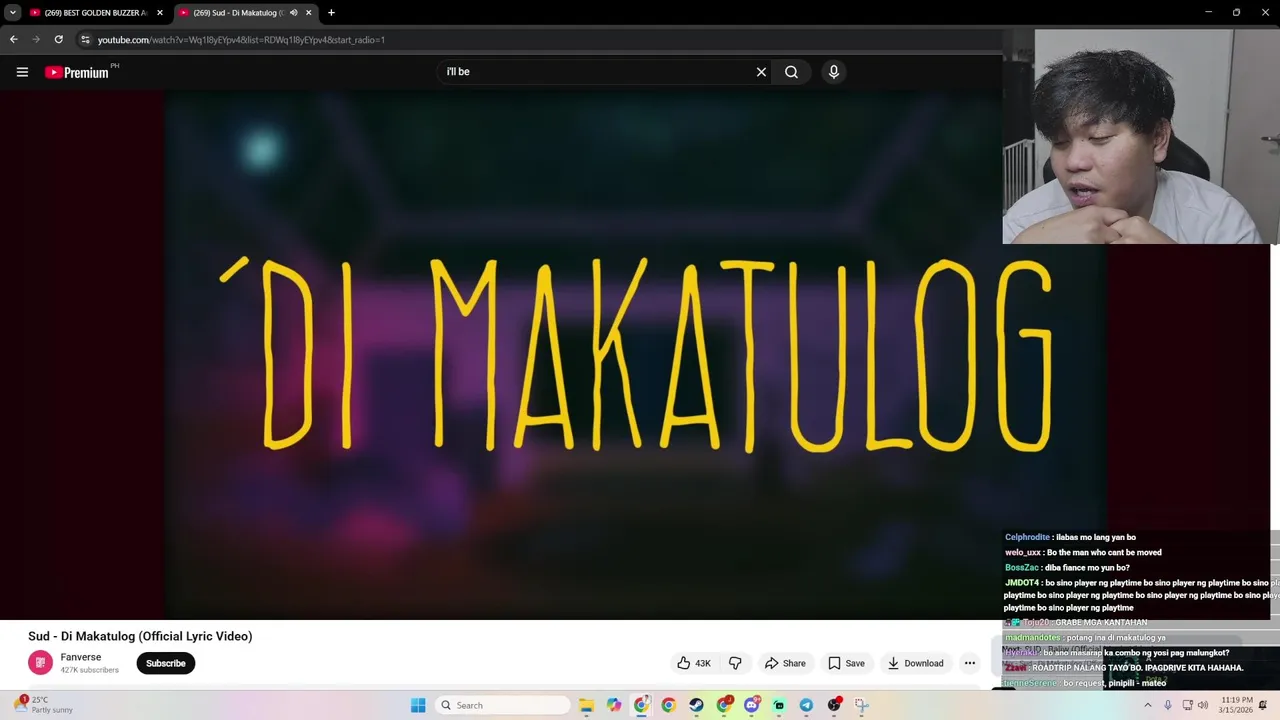View site information icon in address bar

coord(85,39)
